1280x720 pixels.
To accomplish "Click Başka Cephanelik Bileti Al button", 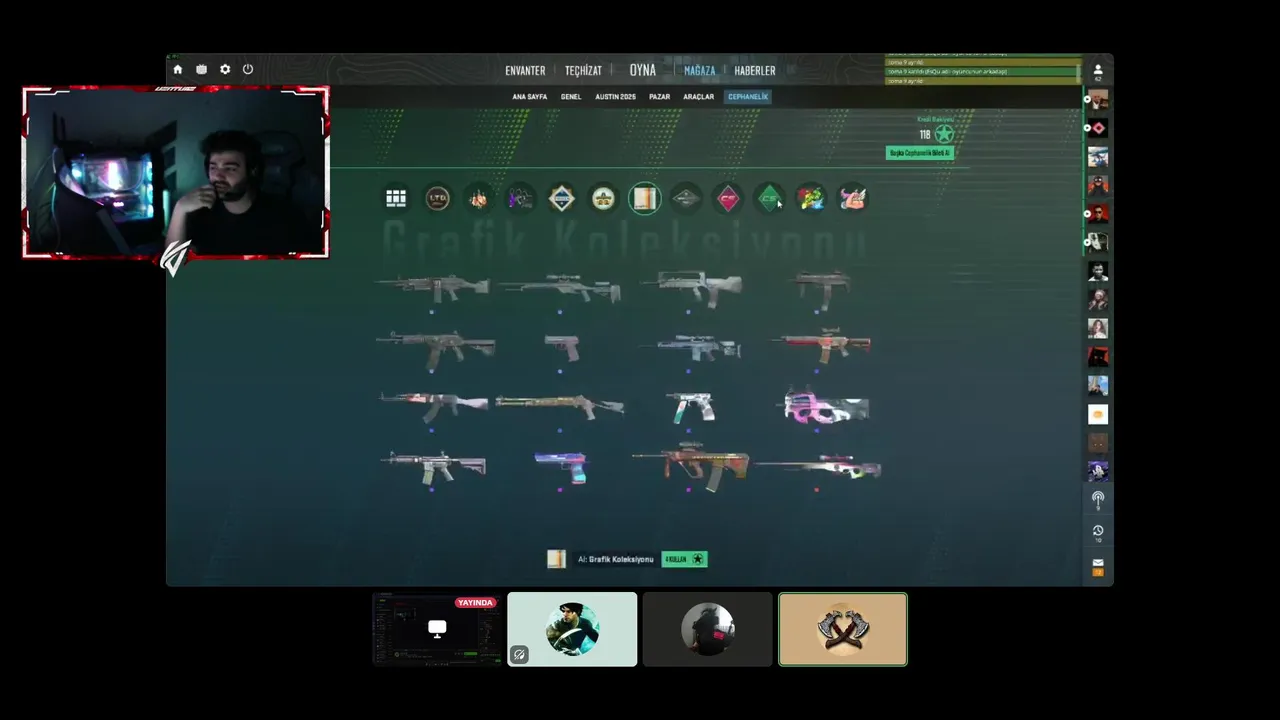I will pos(919,153).
